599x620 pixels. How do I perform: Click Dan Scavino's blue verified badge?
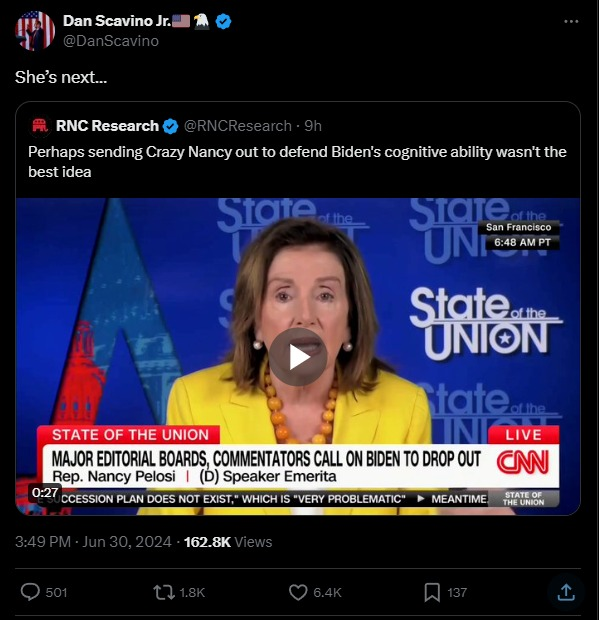click(x=223, y=21)
